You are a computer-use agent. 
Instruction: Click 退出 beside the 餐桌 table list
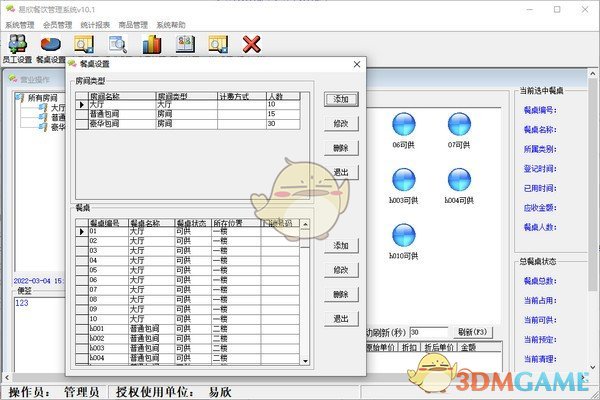(x=341, y=319)
